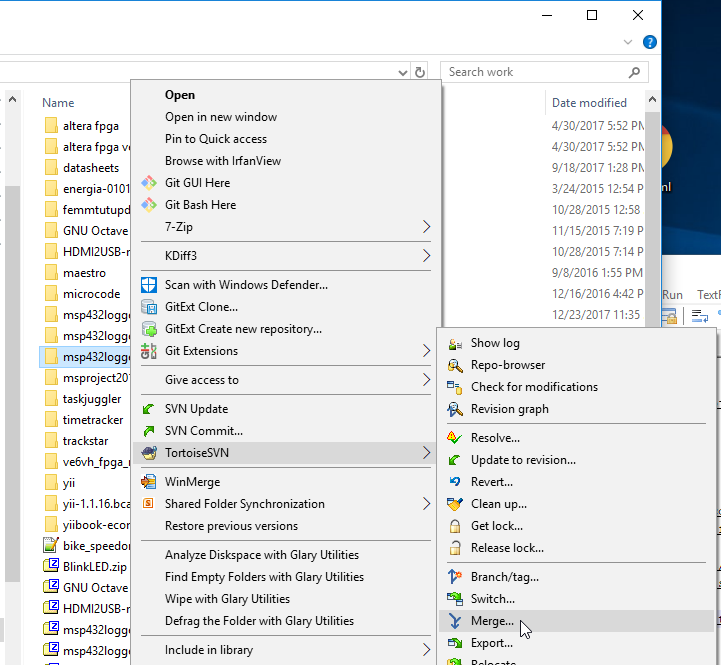The width and height of the screenshot is (721, 665).
Task: Click the Git Extensions icon
Action: tap(149, 351)
